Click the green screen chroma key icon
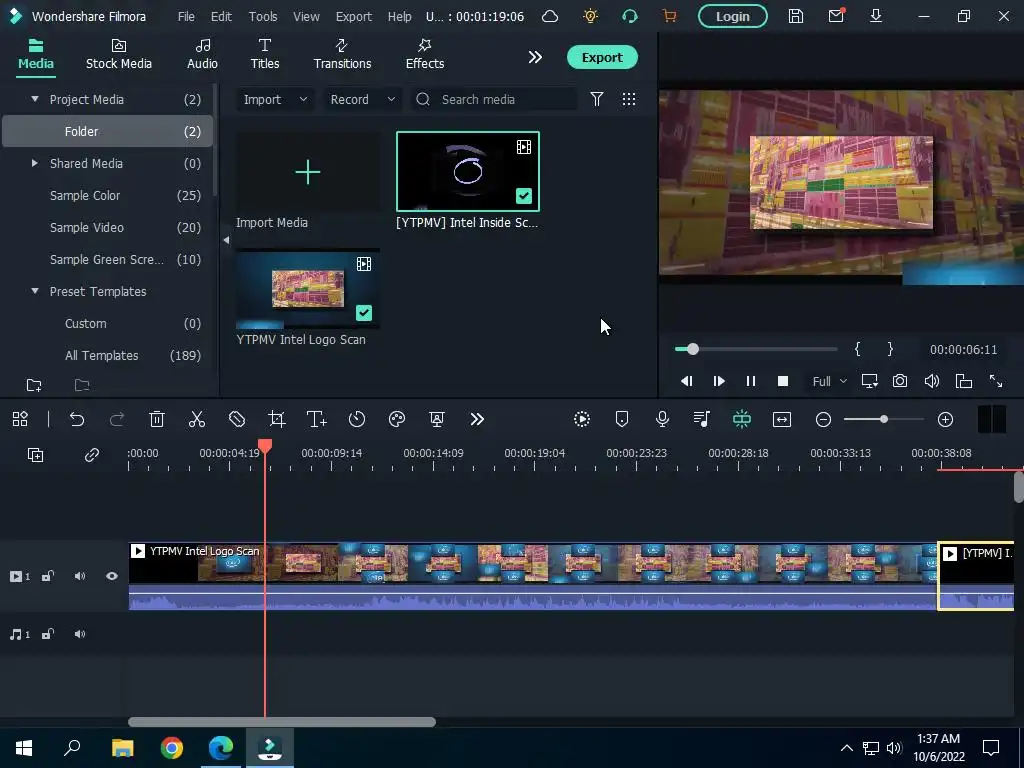Screen dimensions: 1024x768 (437, 419)
